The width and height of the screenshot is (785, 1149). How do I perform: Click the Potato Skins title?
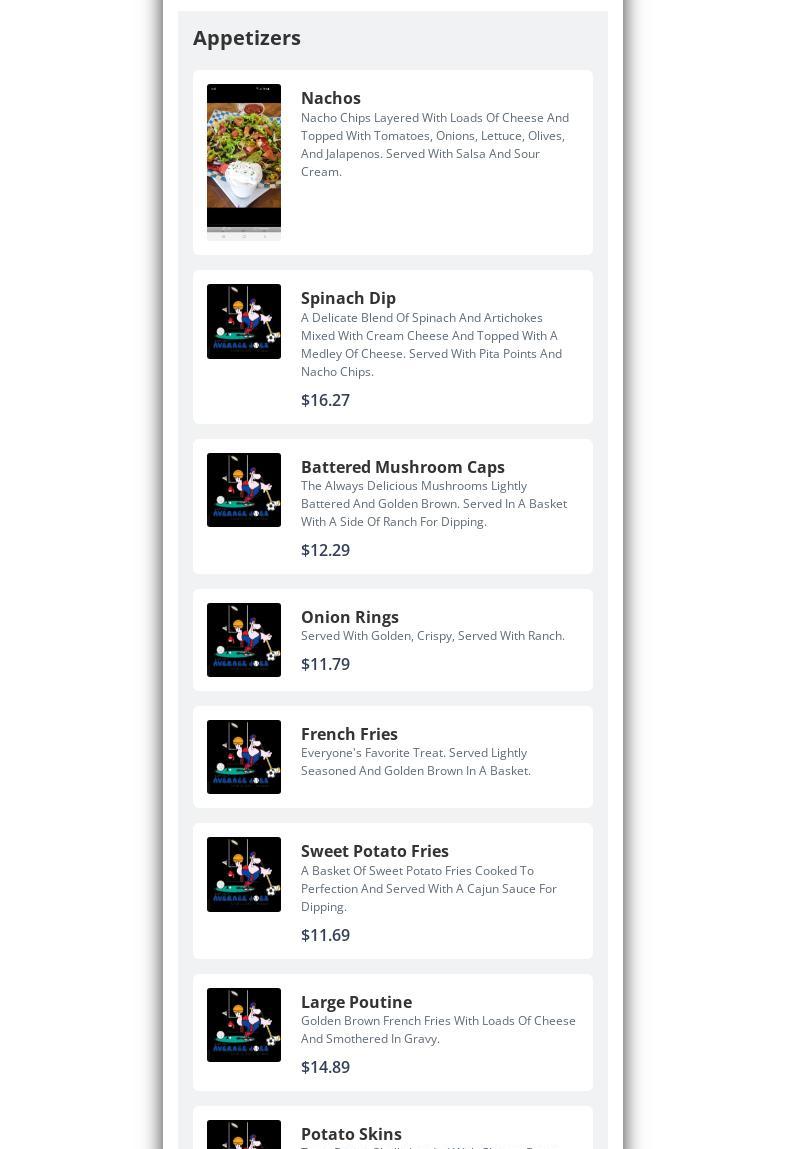pos(351,1134)
